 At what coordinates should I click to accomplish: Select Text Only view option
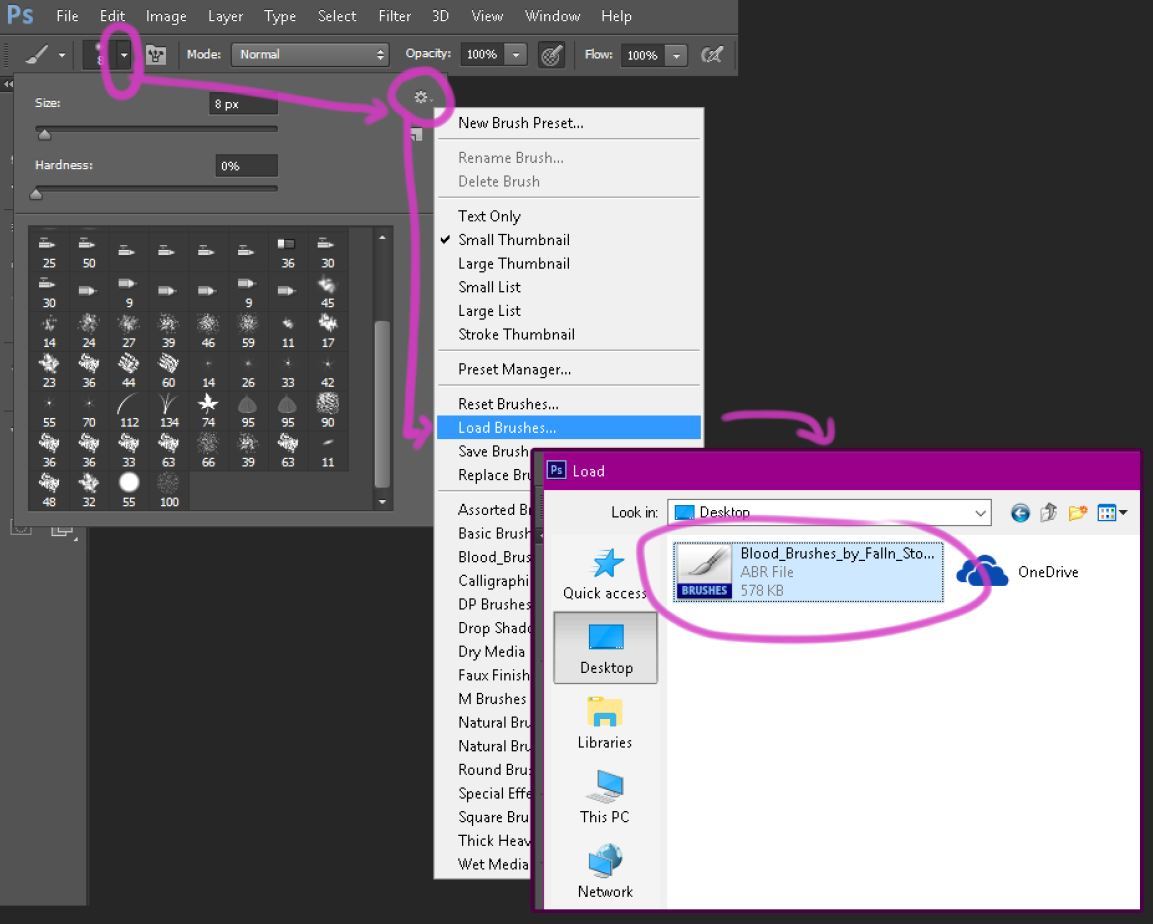[568, 216]
